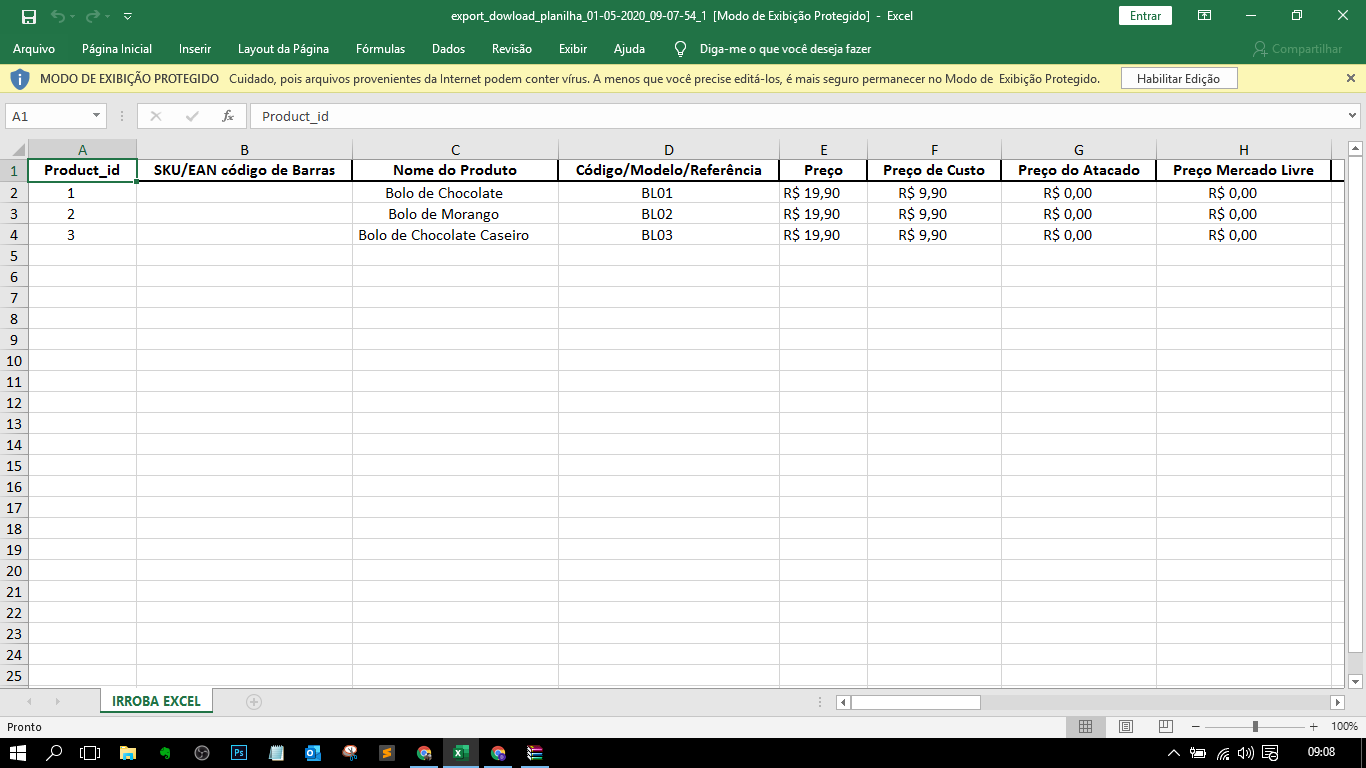Click into the formula bar showing Product_id

click(x=797, y=116)
